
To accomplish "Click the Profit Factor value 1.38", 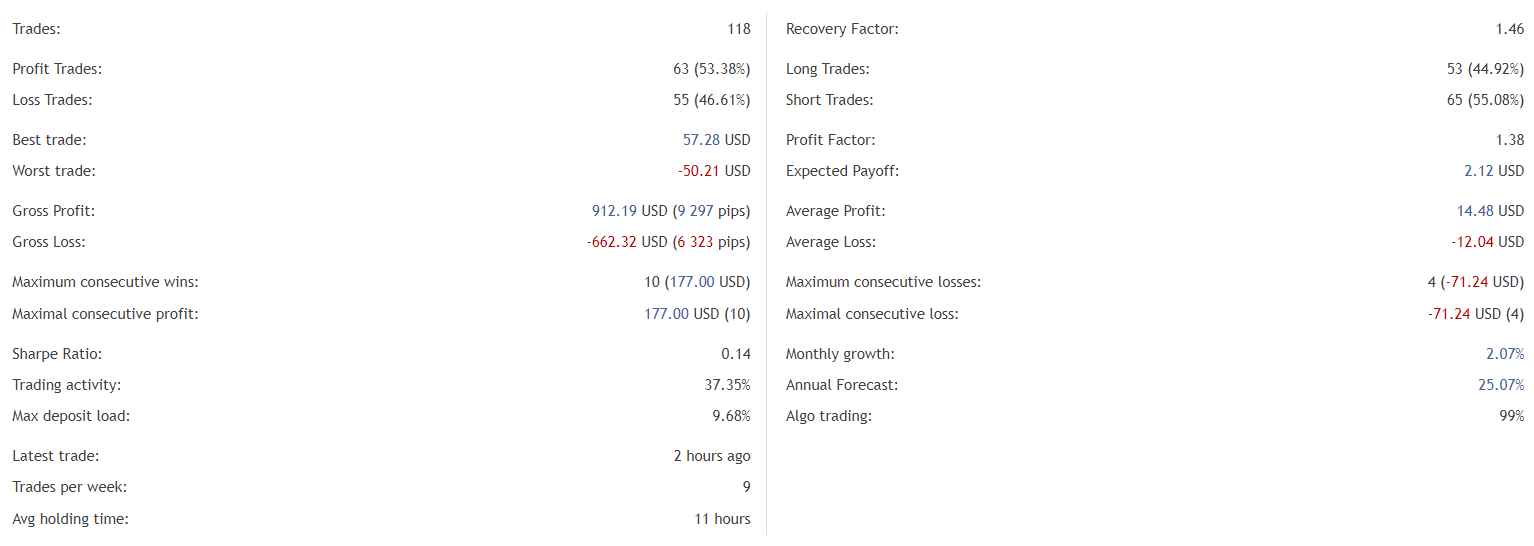I will [x=1510, y=140].
